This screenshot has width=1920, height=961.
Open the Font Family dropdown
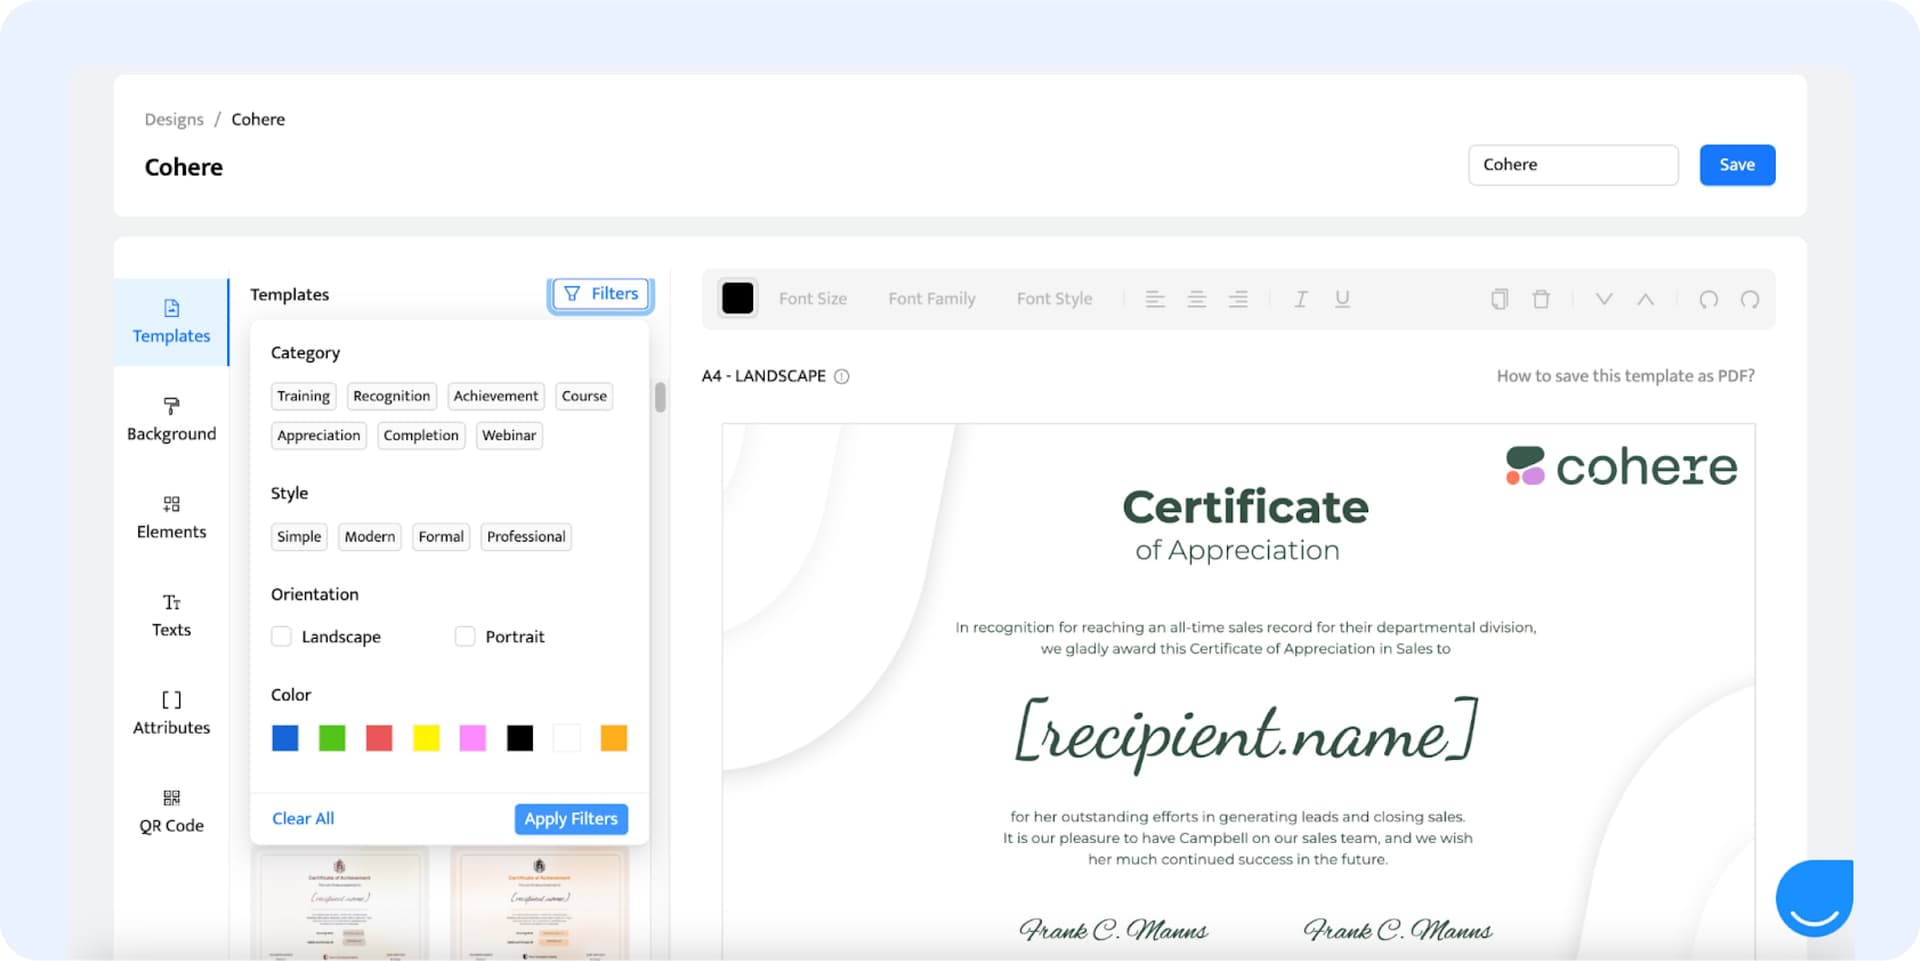(931, 299)
